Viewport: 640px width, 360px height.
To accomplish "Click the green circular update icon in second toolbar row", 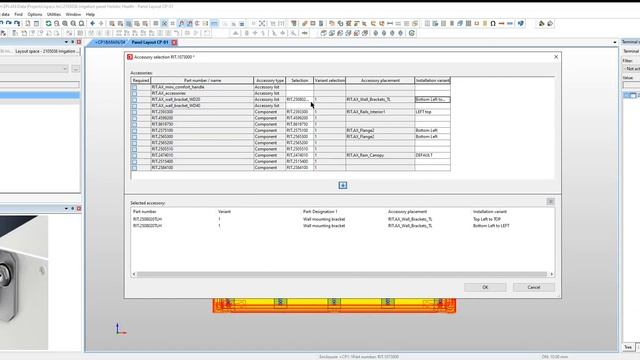I will tap(412, 33).
